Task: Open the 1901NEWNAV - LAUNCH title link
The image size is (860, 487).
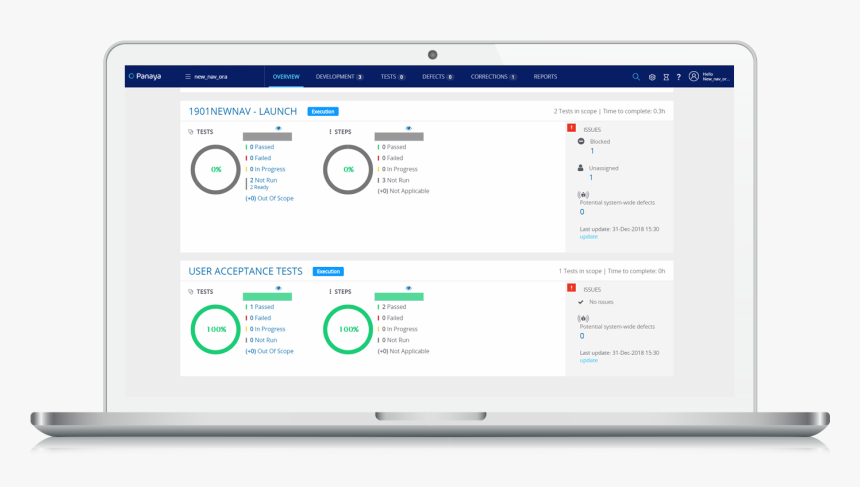Action: (242, 111)
